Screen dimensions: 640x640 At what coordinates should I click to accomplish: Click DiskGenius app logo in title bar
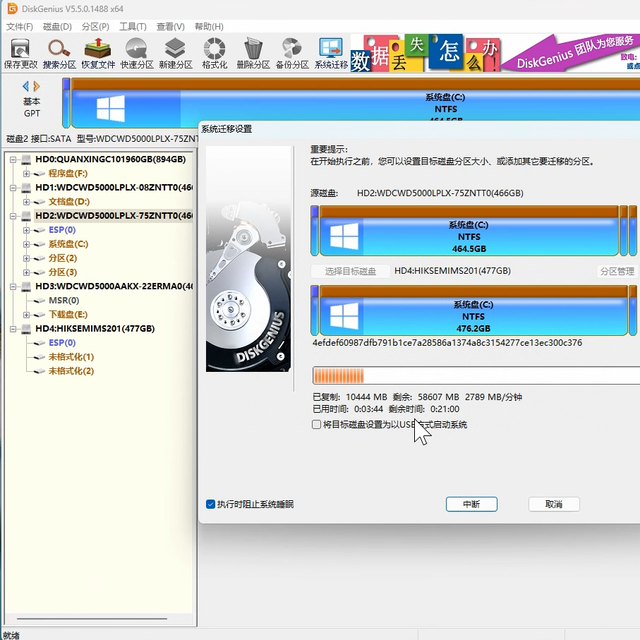12,8
